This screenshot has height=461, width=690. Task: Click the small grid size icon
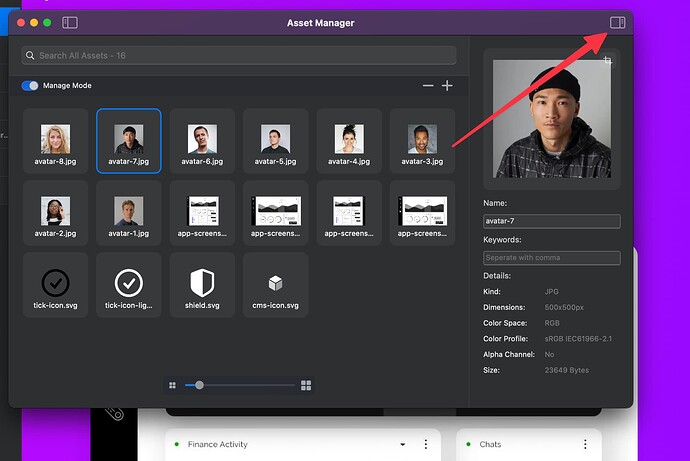(x=173, y=385)
